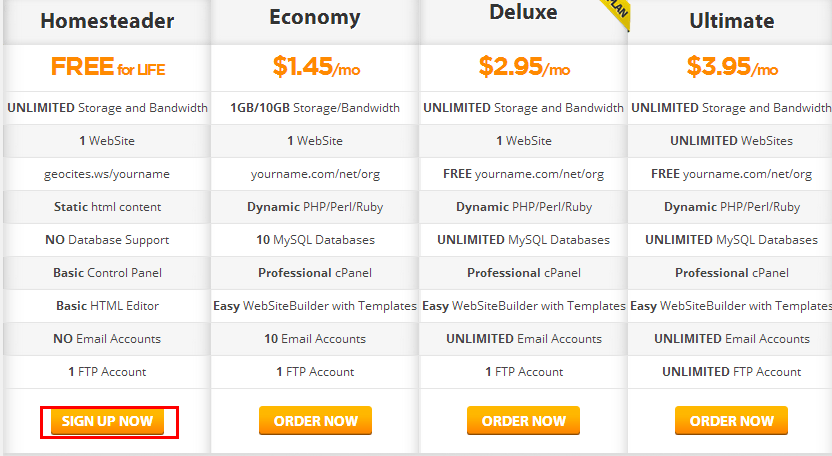Click the Economy plan title
Viewport: 832px width, 456px height.
315,17
